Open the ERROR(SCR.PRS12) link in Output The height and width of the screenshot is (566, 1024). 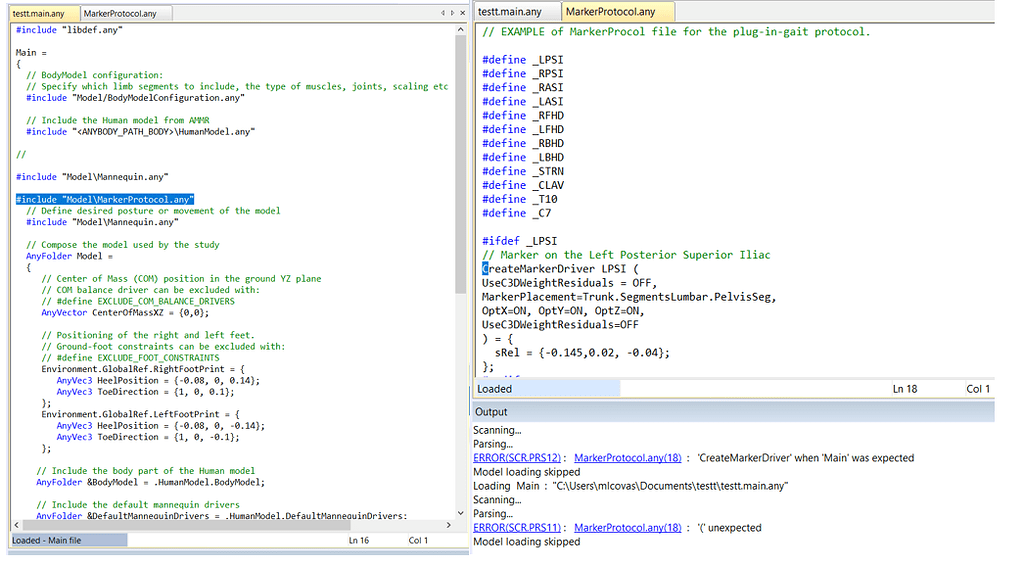(x=517, y=458)
